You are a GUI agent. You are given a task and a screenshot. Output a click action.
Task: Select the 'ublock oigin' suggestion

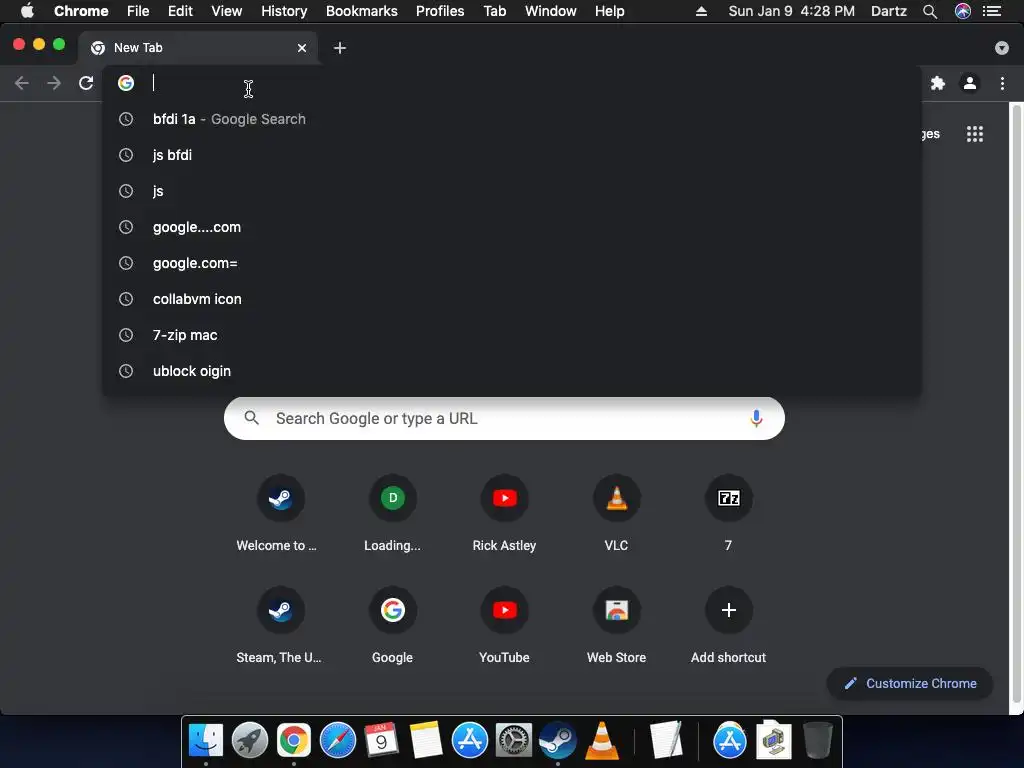point(512,371)
